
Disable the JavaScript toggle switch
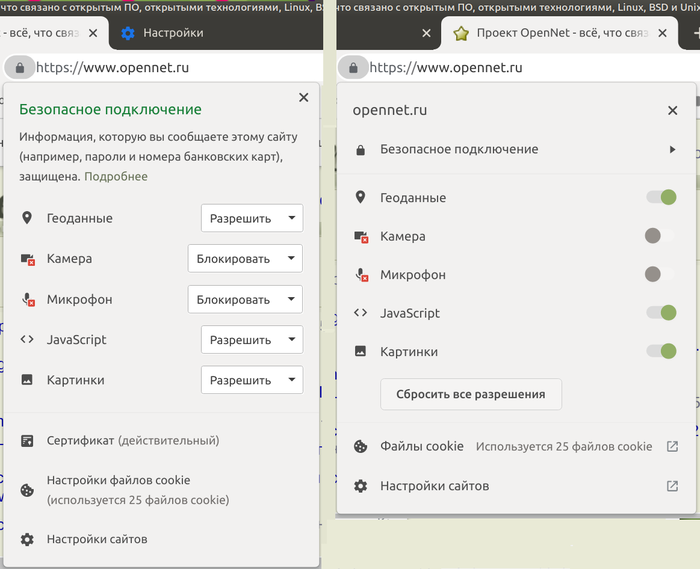(662, 313)
